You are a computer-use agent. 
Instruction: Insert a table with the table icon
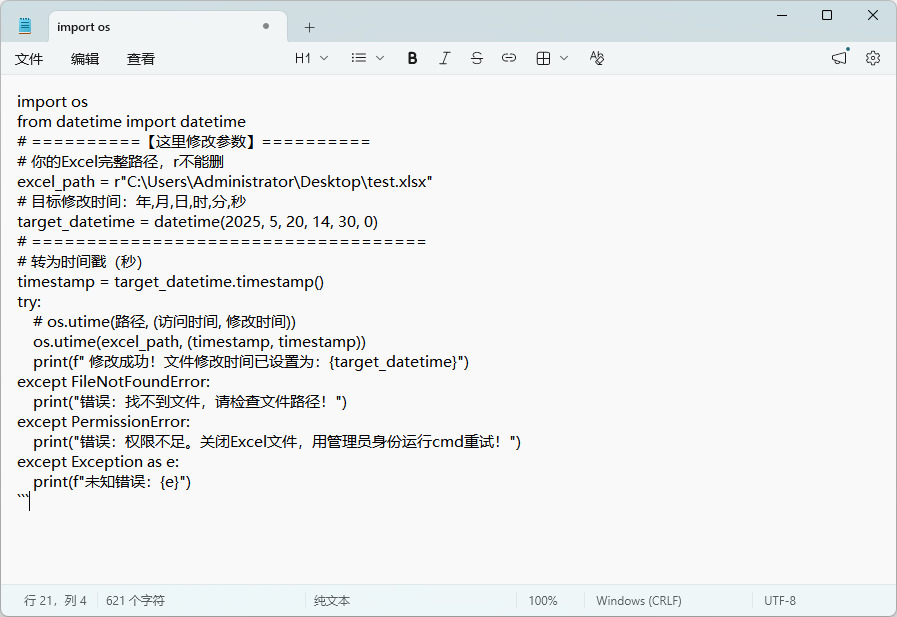tap(543, 58)
